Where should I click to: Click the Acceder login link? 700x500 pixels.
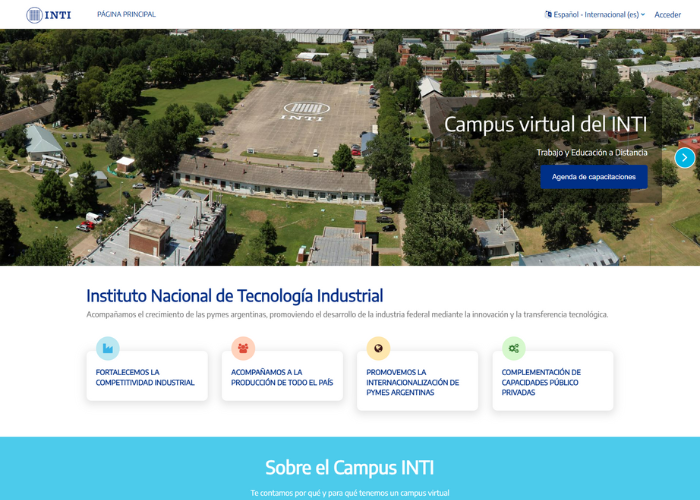[x=667, y=15]
